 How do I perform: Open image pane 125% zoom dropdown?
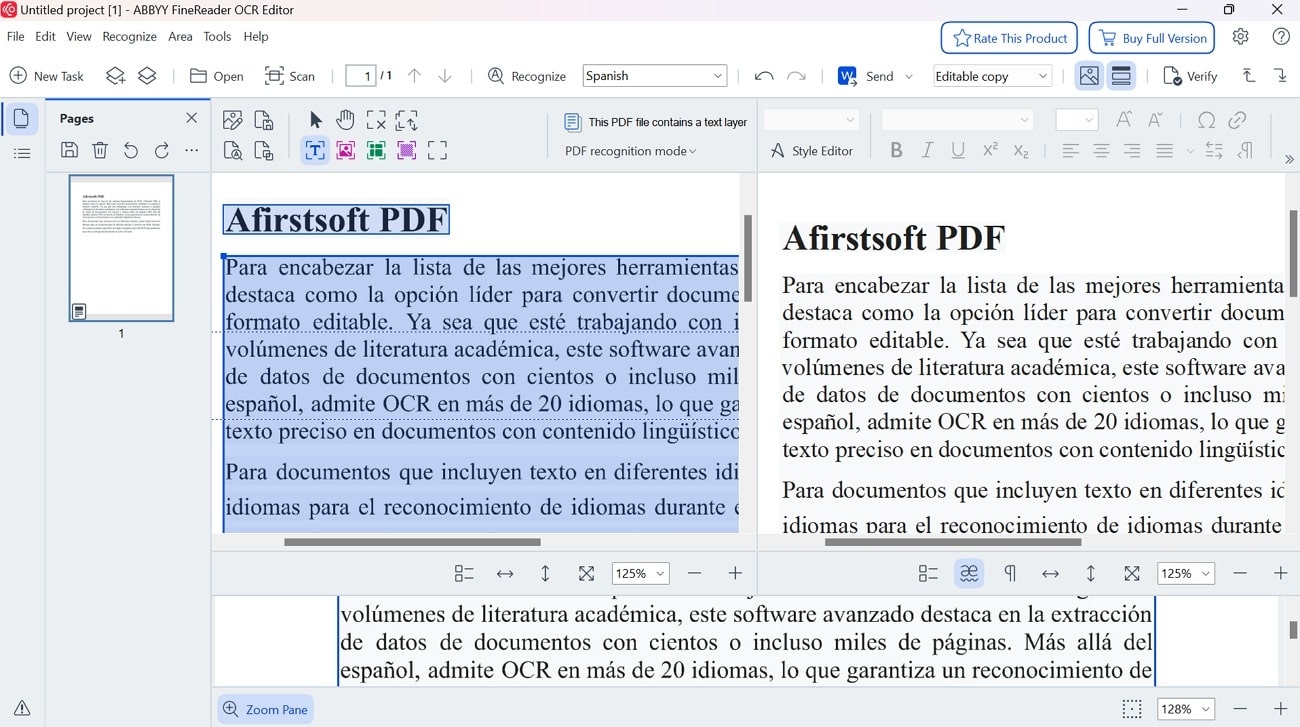640,573
